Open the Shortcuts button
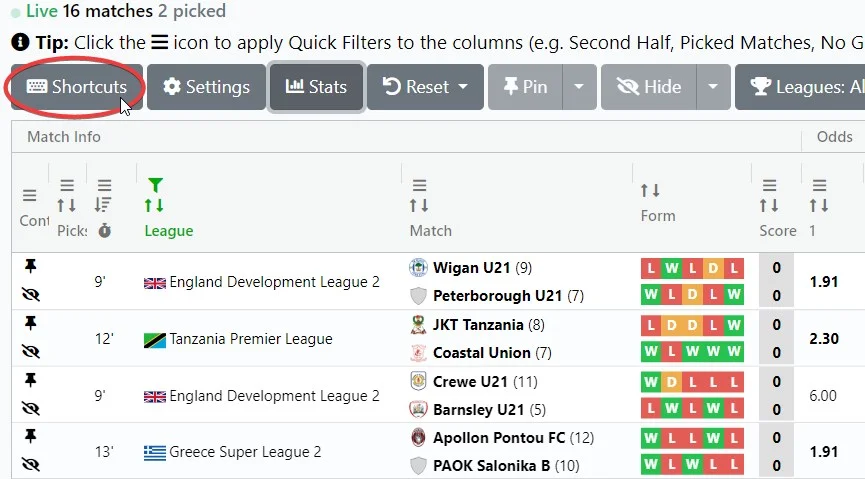865x479 pixels. [x=77, y=87]
